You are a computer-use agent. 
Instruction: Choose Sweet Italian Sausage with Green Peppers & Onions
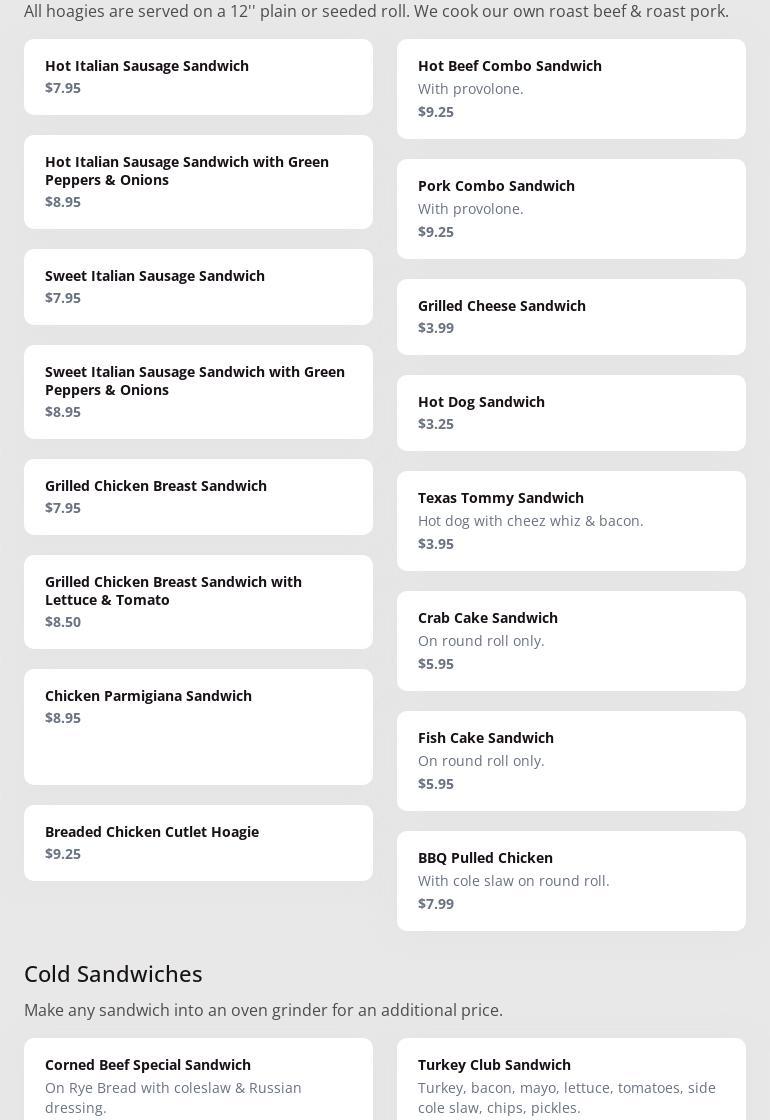point(198,391)
